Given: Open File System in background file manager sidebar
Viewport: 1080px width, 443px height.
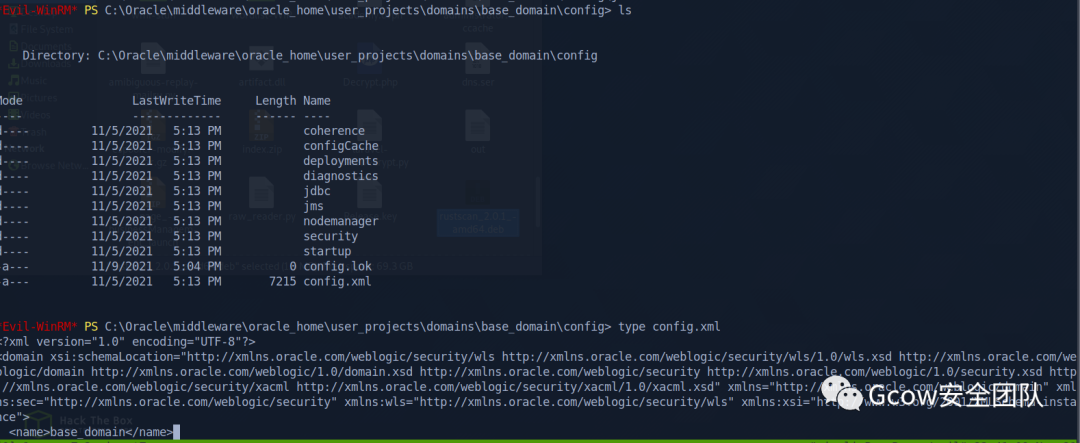Looking at the screenshot, I should (x=41, y=30).
